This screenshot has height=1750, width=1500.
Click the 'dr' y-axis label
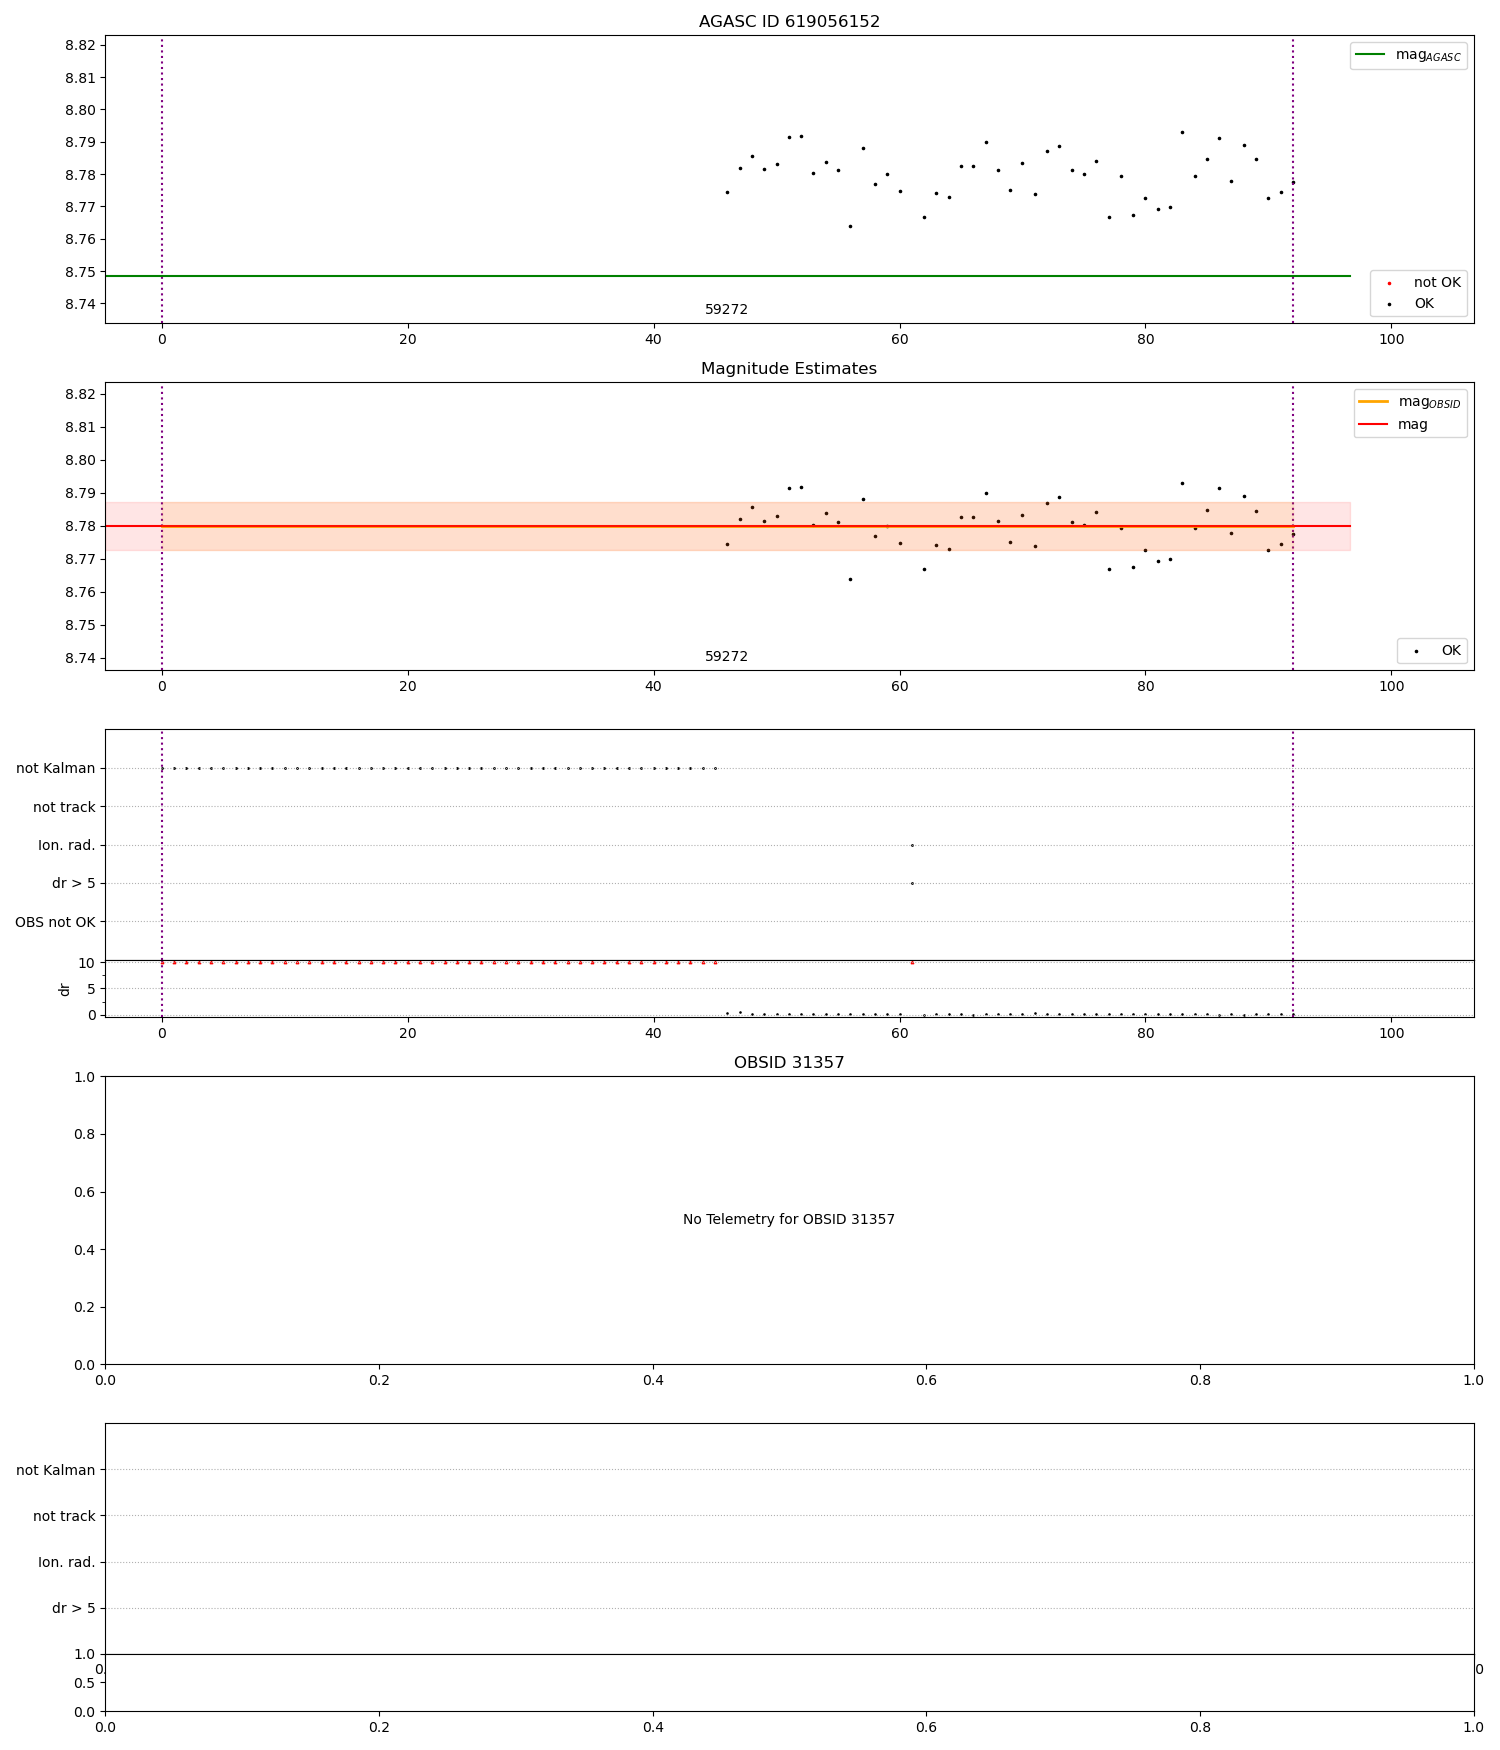coord(65,989)
